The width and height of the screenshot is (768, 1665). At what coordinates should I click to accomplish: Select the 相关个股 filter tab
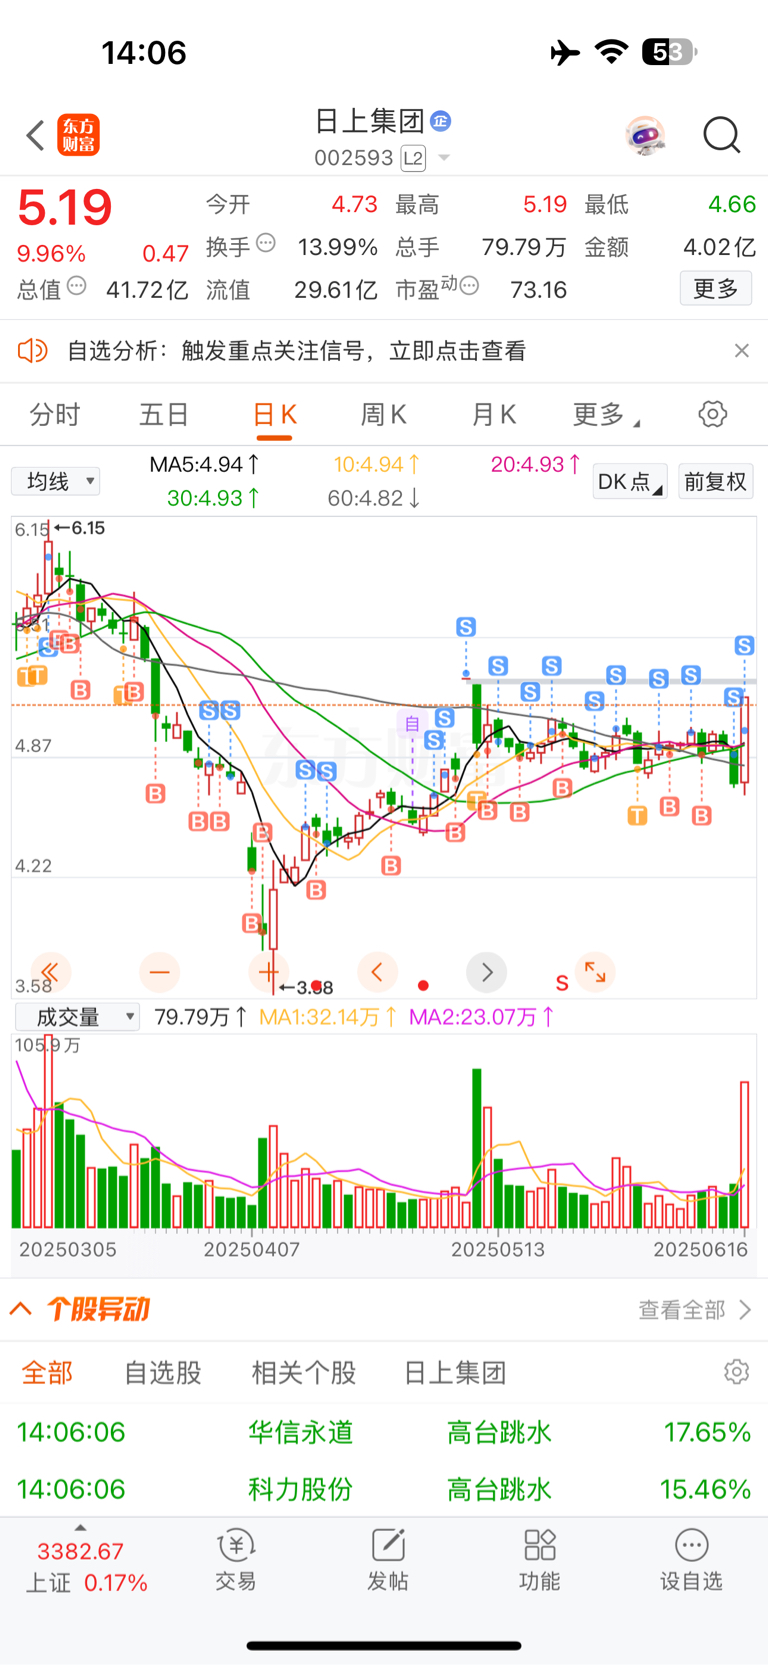304,1373
